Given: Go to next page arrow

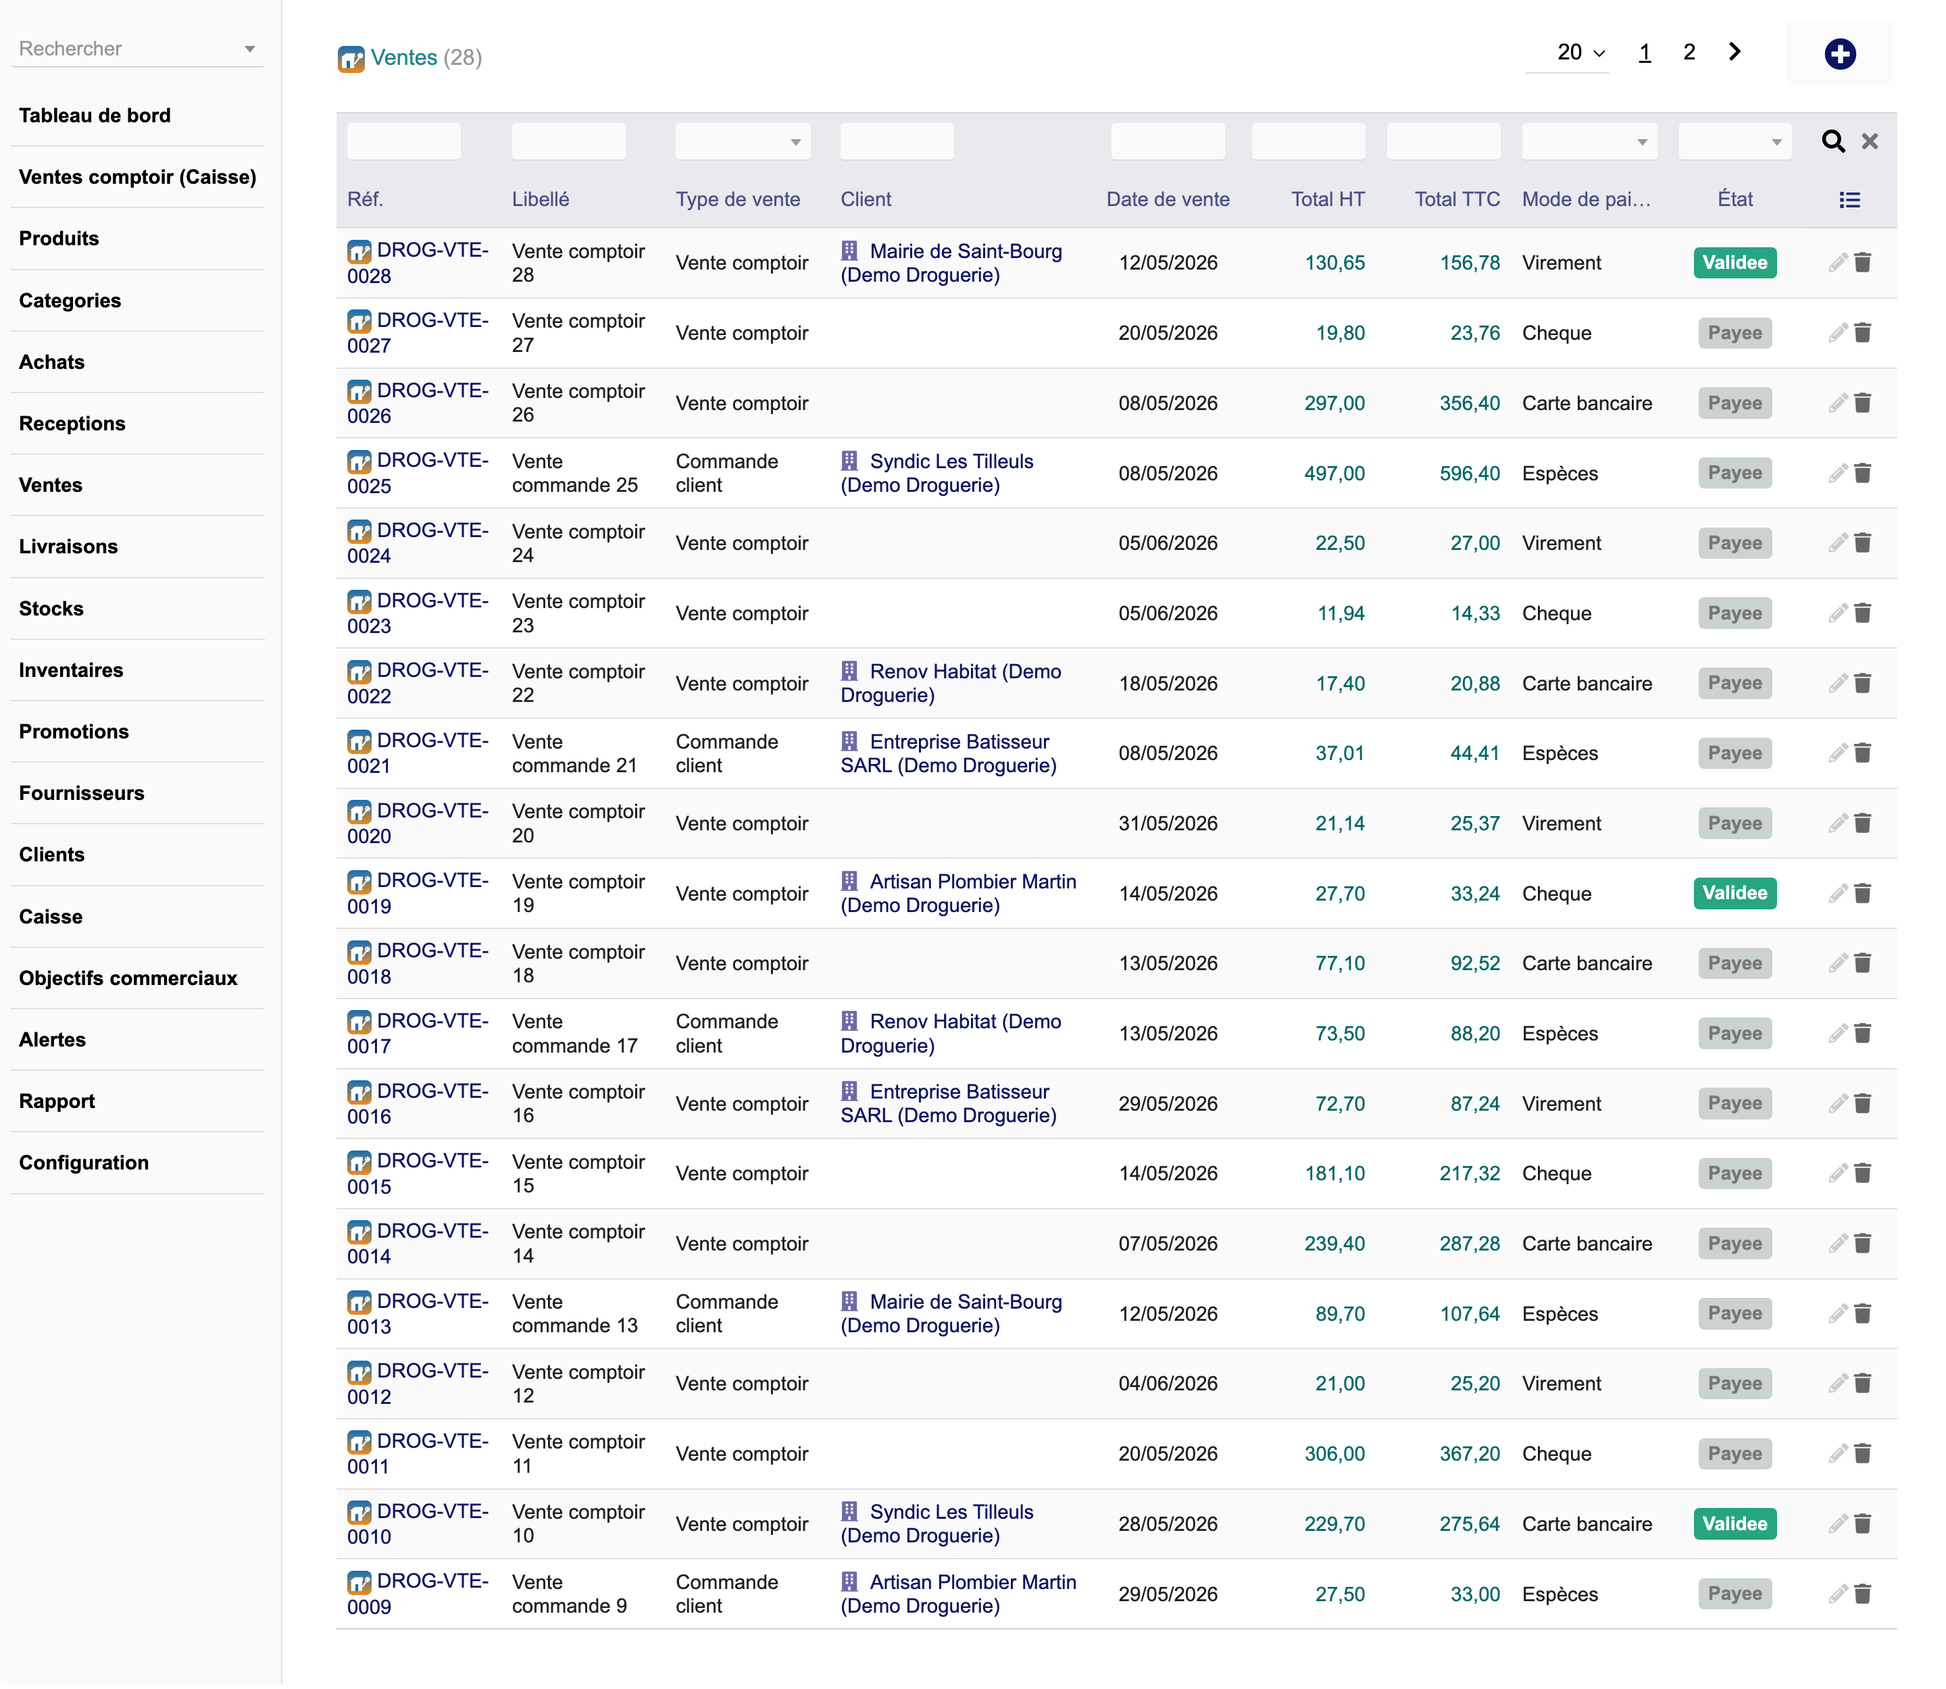Looking at the screenshot, I should (x=1734, y=52).
